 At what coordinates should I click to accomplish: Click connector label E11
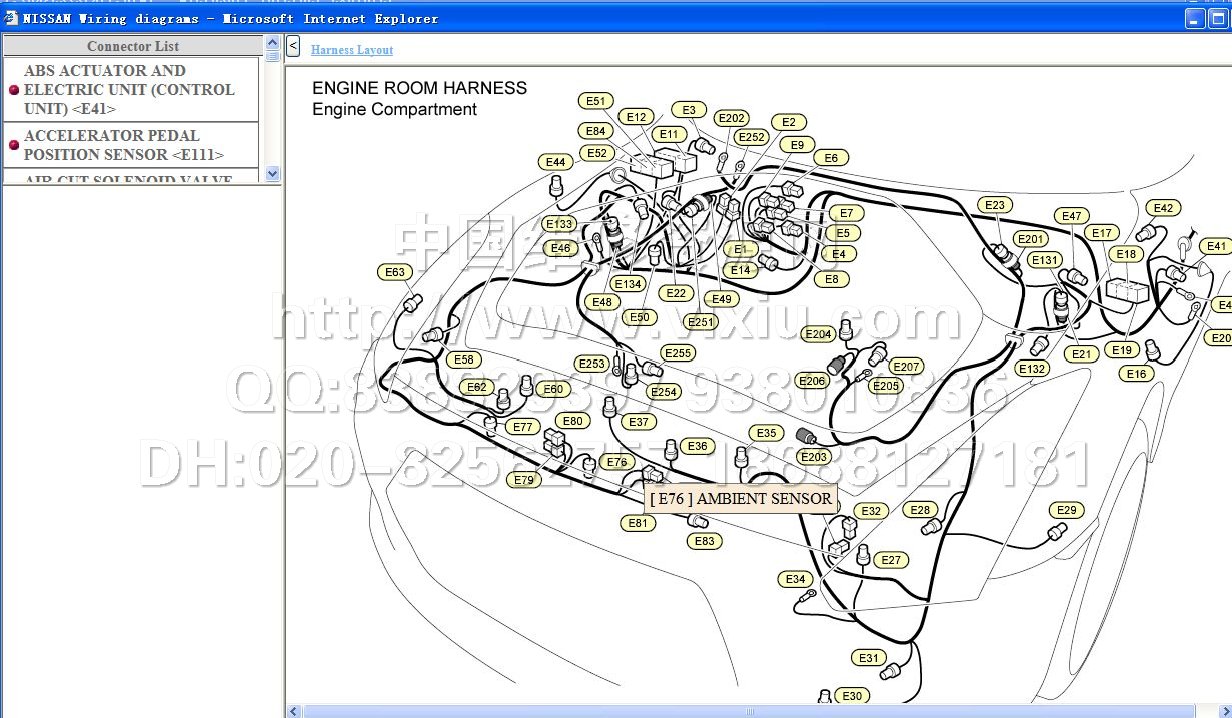click(668, 134)
